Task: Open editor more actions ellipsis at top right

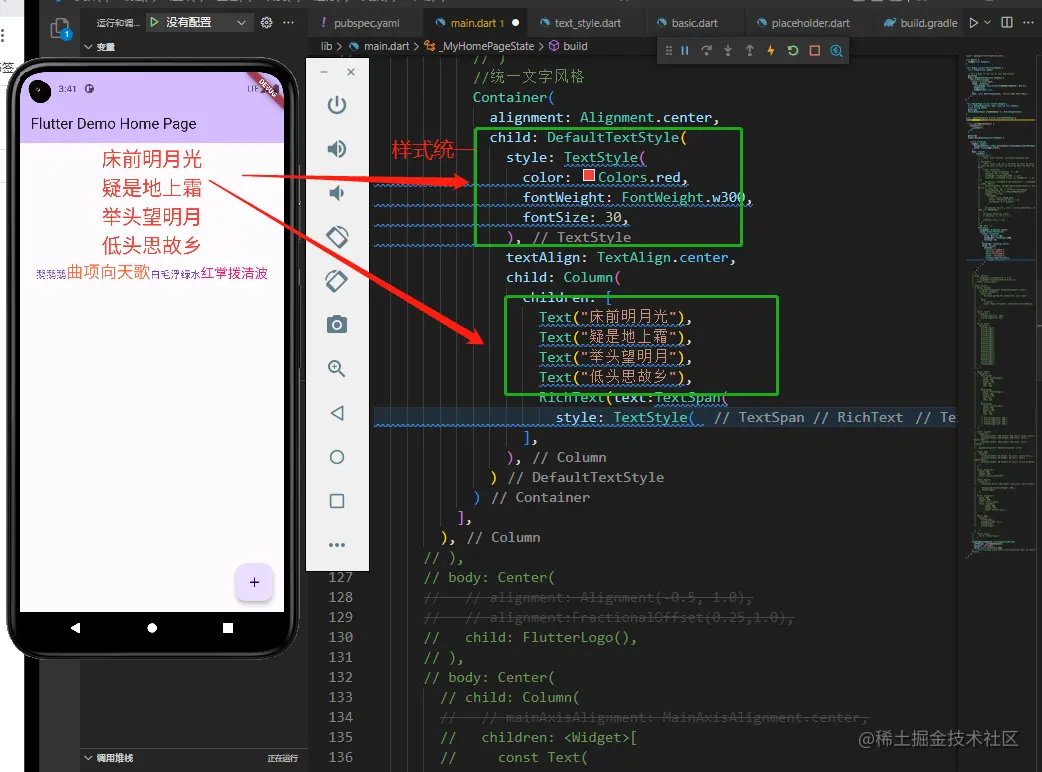Action: (1028, 23)
